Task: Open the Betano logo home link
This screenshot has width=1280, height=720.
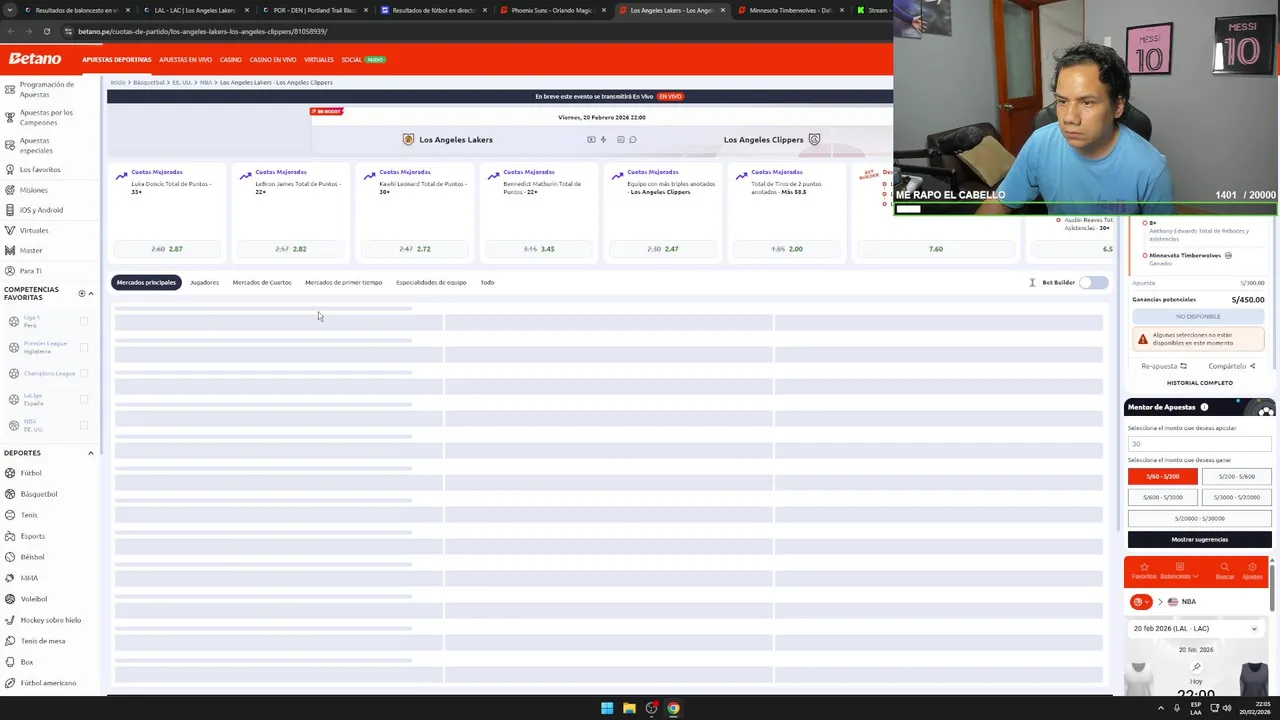Action: (35, 59)
